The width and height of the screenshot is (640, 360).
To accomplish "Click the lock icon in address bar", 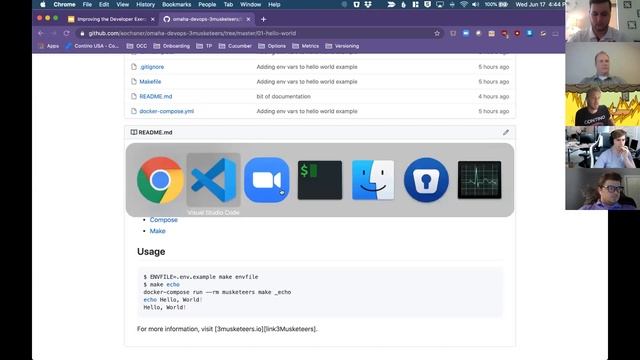I will click(x=82, y=33).
